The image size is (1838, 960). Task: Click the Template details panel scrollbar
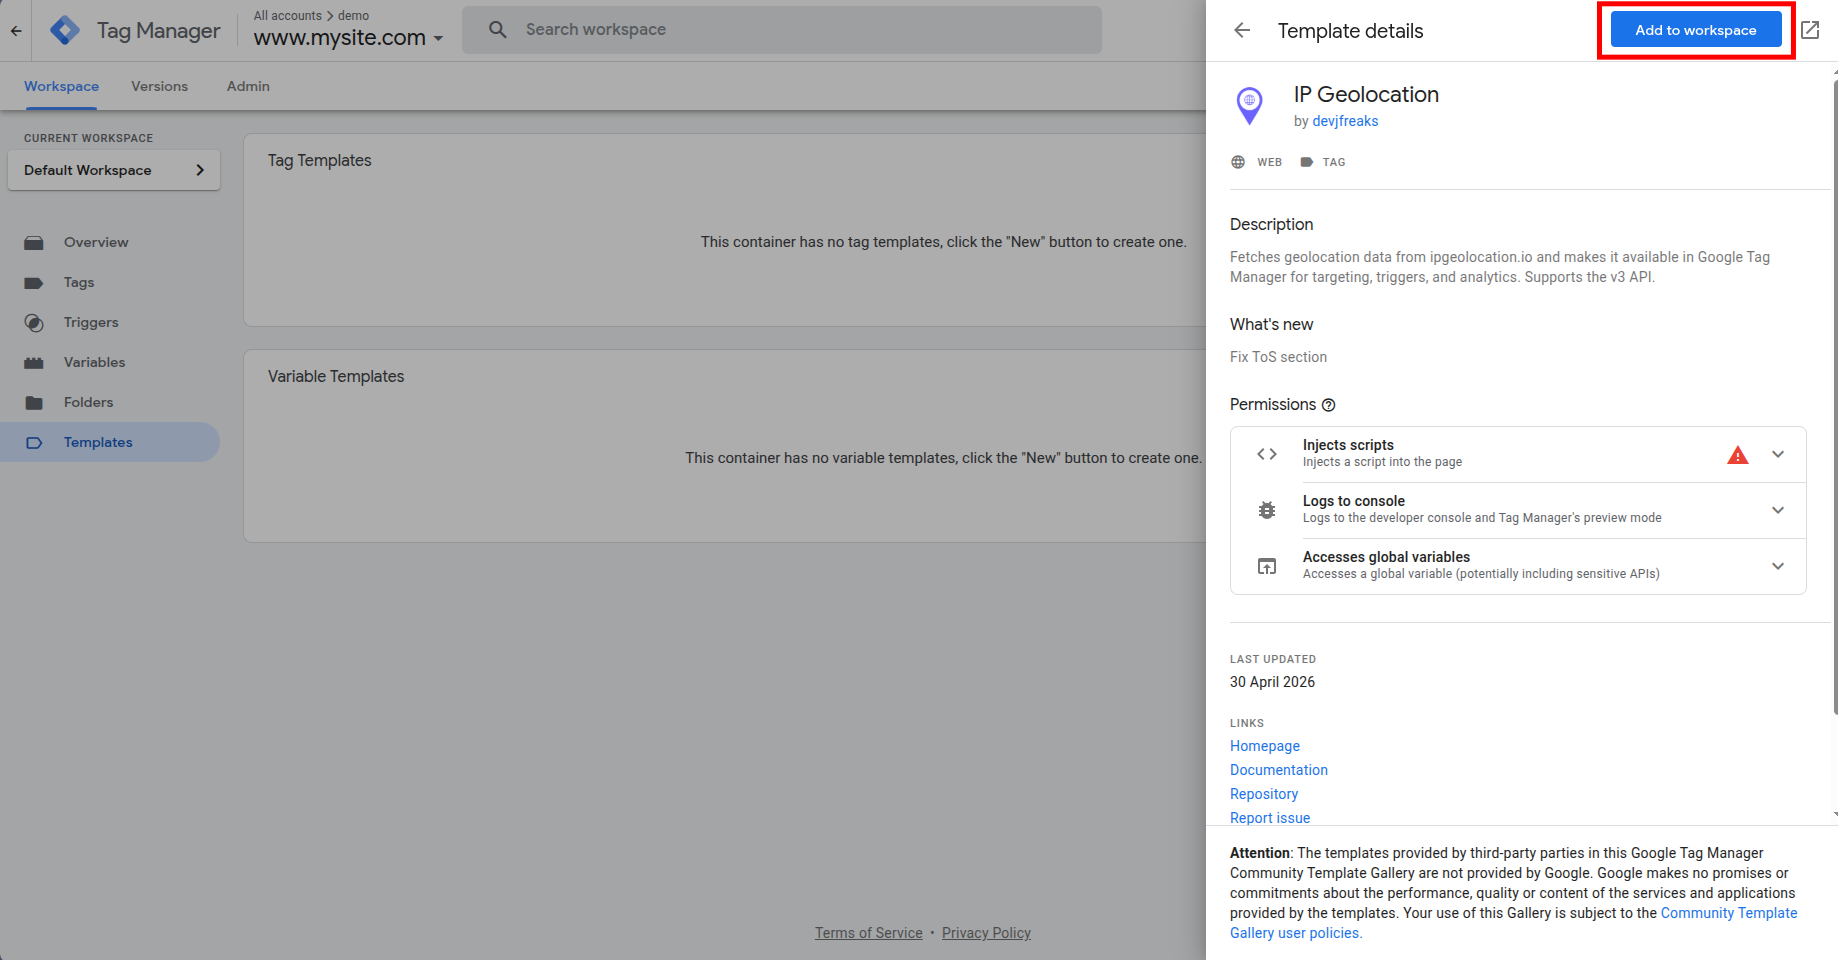[x=1834, y=395]
